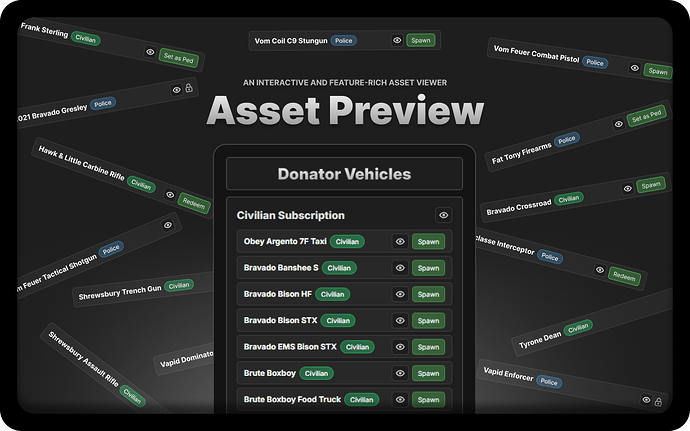Image resolution: width=690 pixels, height=431 pixels.
Task: Click the Asset Preview title
Action: click(x=345, y=110)
